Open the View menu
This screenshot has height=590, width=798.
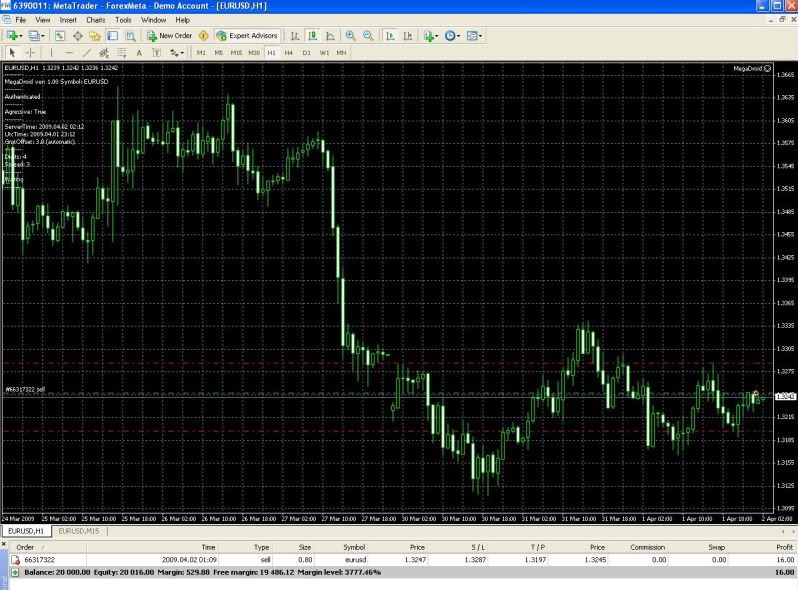pos(43,20)
